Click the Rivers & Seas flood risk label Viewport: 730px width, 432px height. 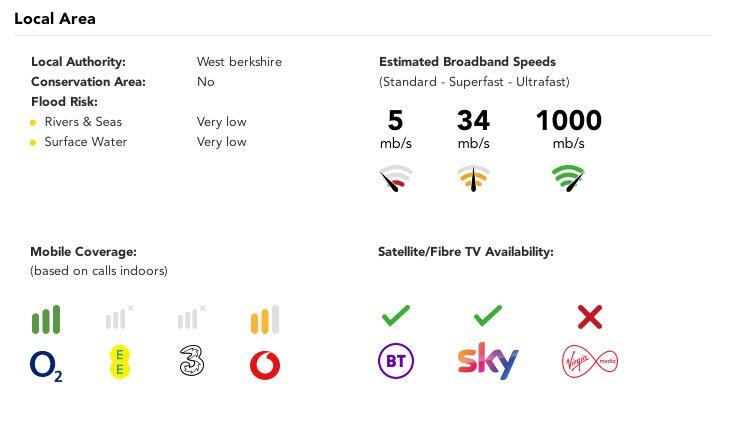pyautogui.click(x=83, y=122)
